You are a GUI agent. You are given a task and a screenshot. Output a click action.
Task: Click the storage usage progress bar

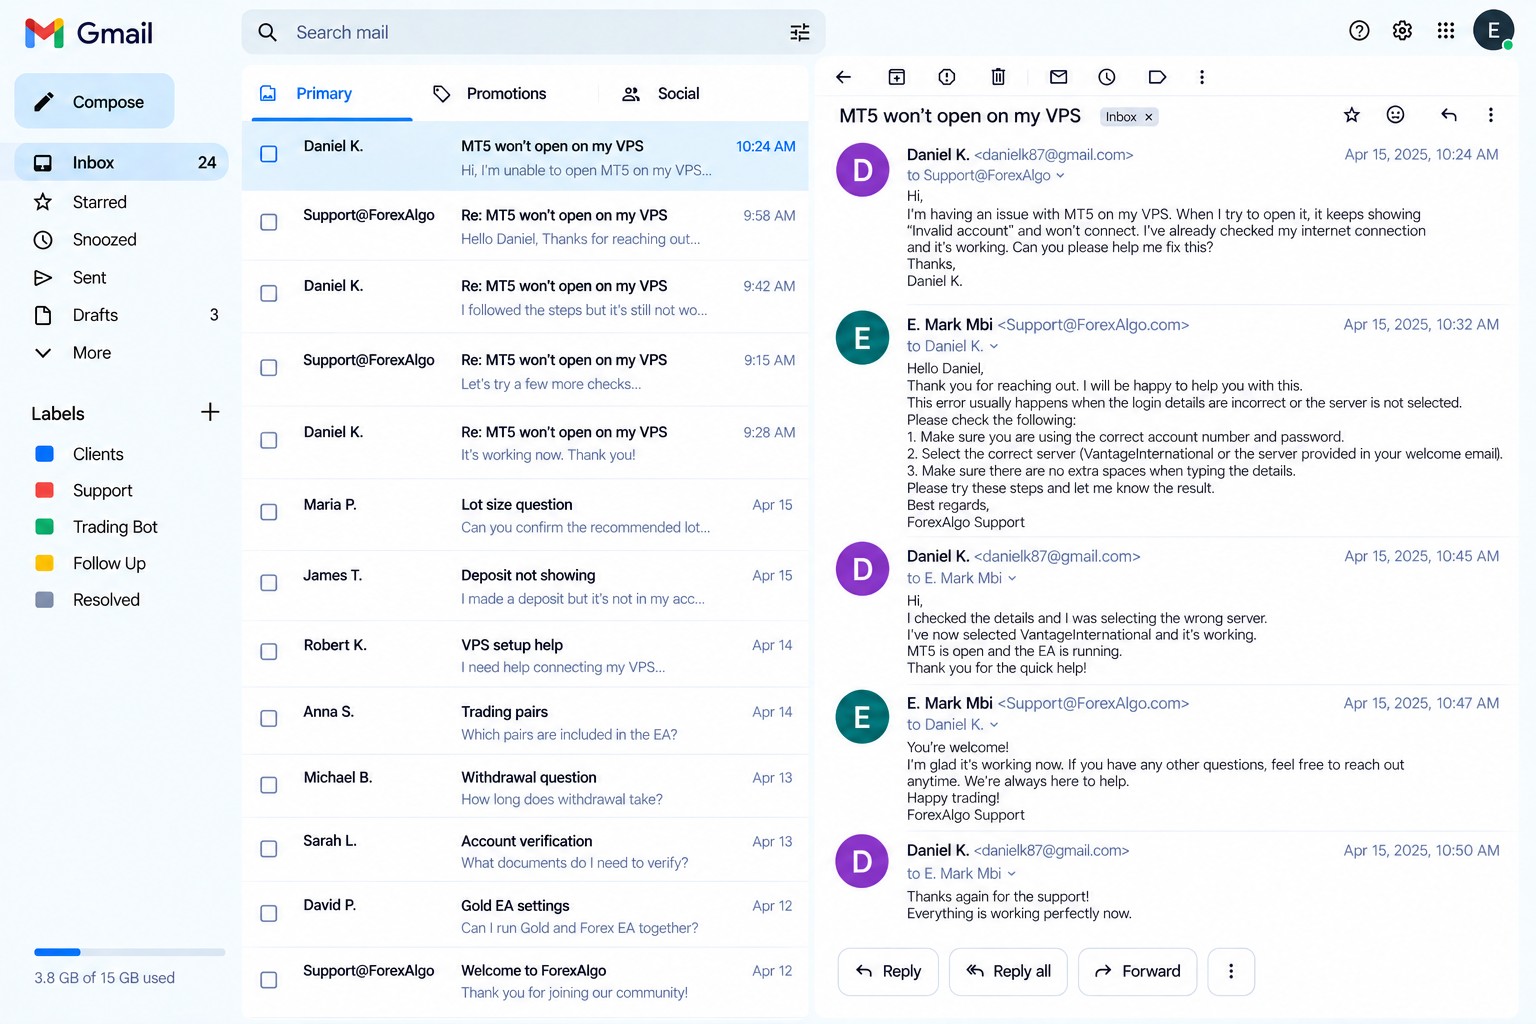[129, 952]
